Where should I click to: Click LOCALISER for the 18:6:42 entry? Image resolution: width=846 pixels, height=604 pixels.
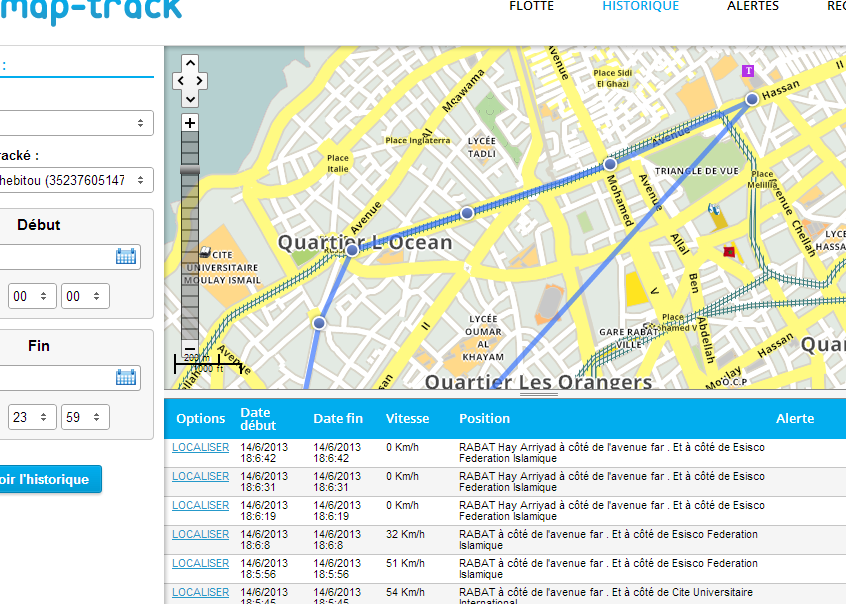click(x=200, y=448)
